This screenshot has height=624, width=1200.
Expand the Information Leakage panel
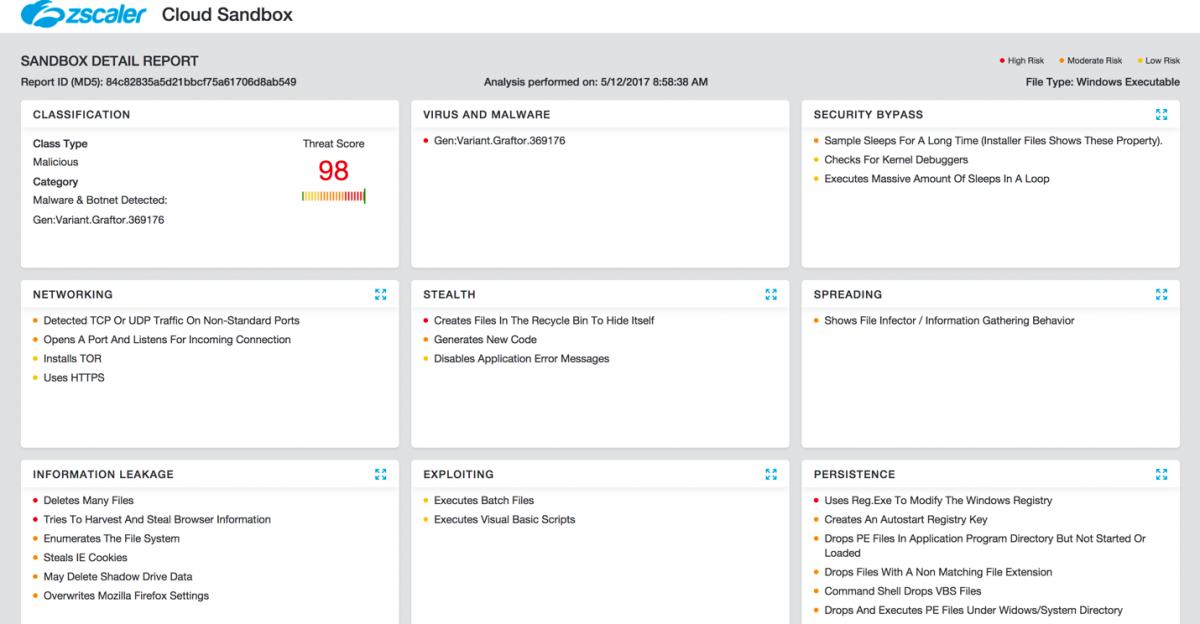pyautogui.click(x=380, y=475)
